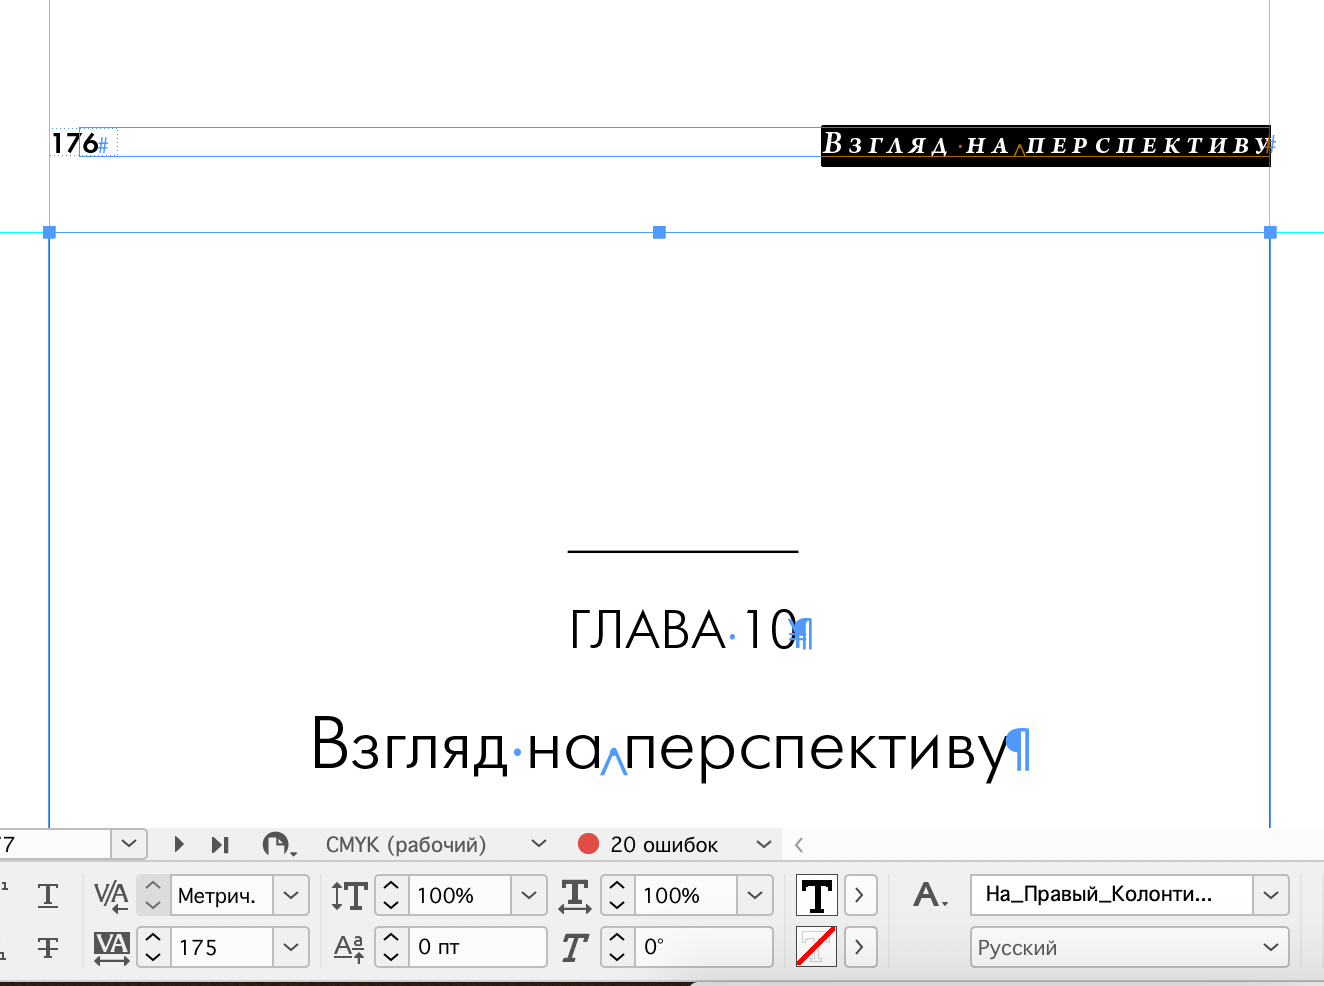This screenshot has height=986, width=1324.
Task: Click the top-left text frame handle
Action: 49,232
